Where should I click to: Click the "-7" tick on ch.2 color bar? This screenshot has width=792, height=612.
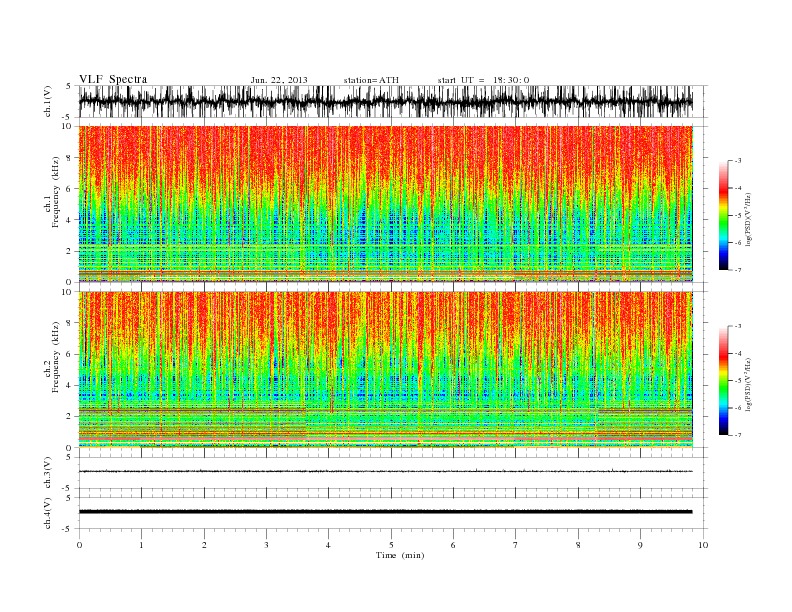click(738, 435)
